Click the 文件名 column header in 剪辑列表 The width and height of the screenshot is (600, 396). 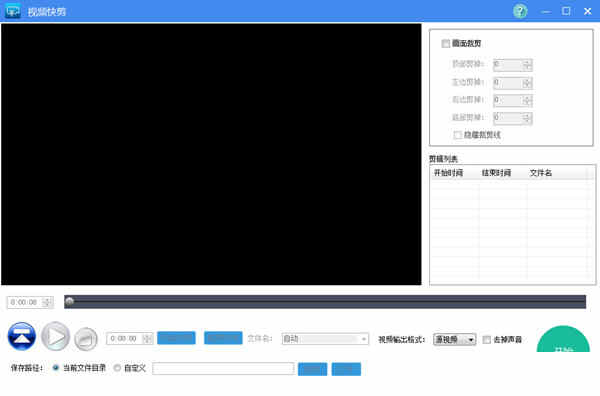(x=557, y=173)
